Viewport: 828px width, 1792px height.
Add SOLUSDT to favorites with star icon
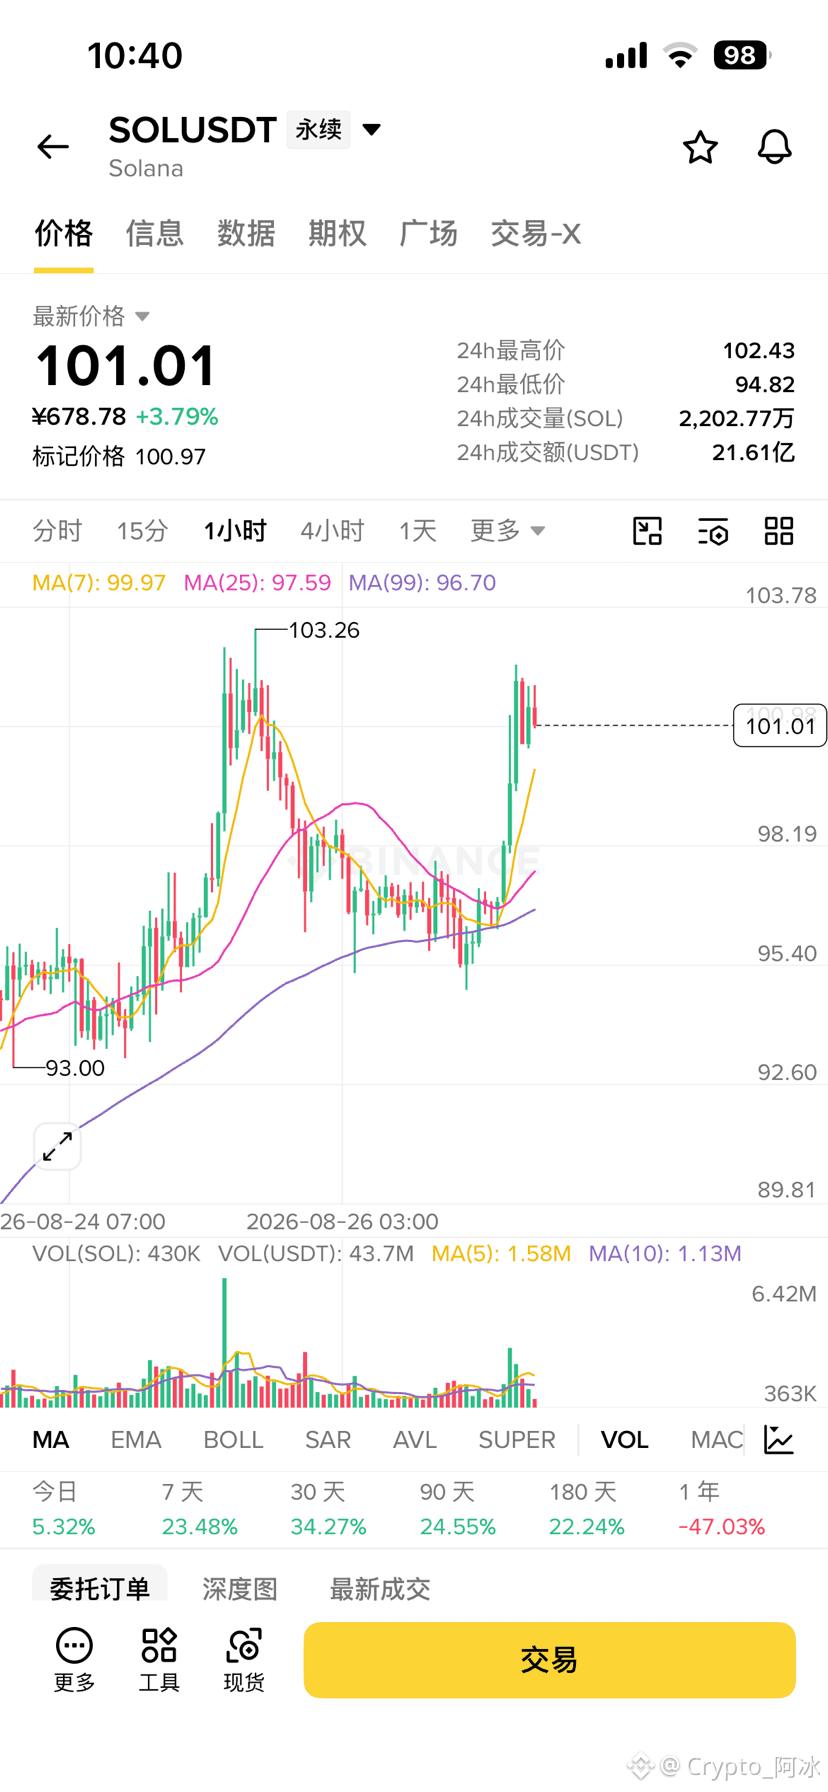(x=700, y=147)
